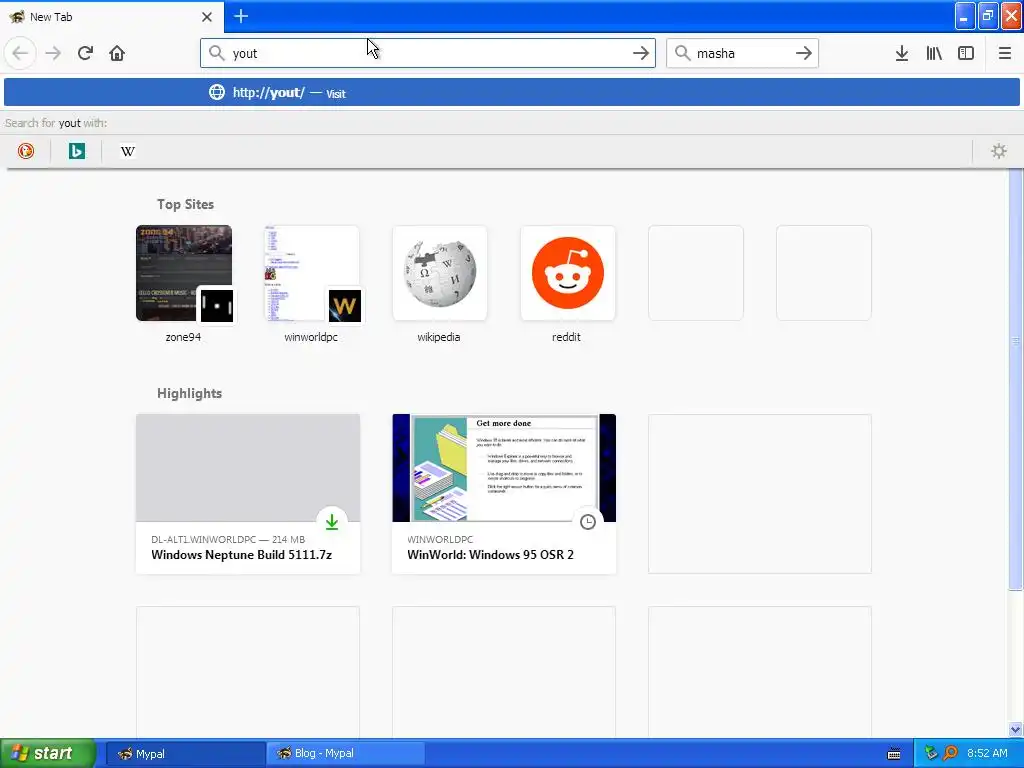
Task: Open the home page icon
Action: (x=117, y=53)
